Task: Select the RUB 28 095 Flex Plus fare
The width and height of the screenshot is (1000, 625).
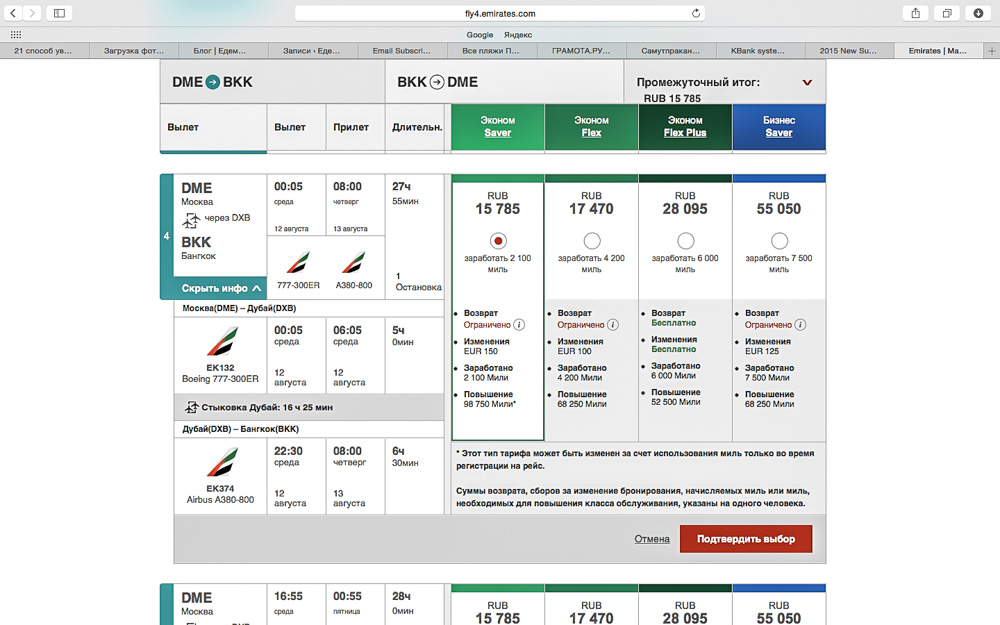Action: point(685,241)
